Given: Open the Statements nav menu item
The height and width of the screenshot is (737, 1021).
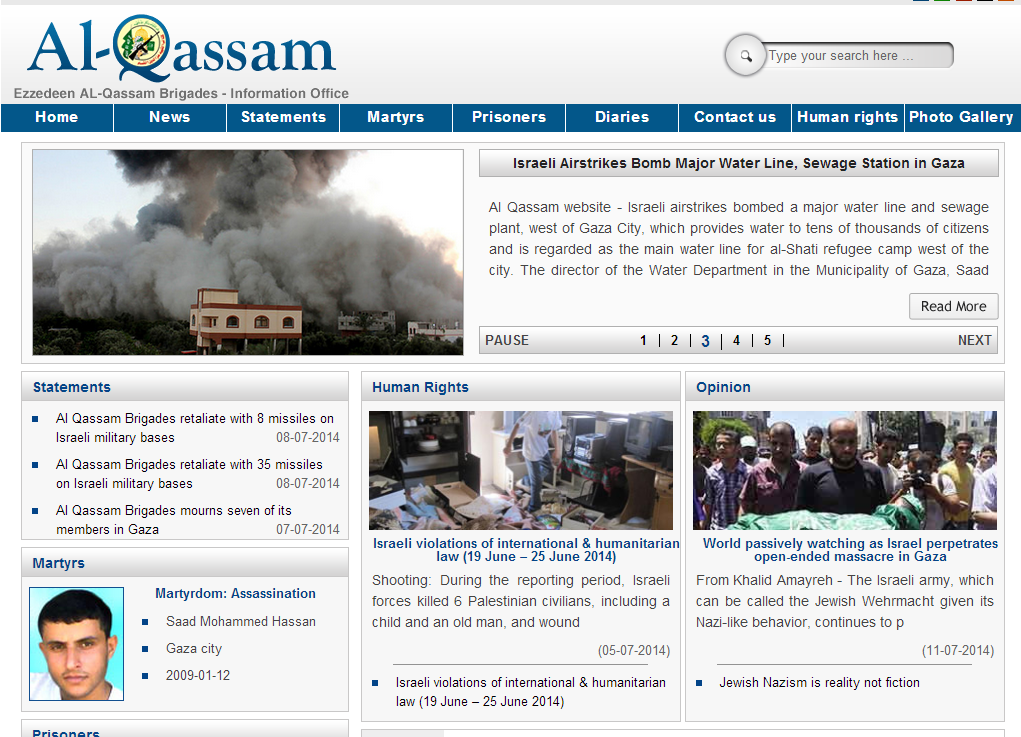Looking at the screenshot, I should click(283, 117).
